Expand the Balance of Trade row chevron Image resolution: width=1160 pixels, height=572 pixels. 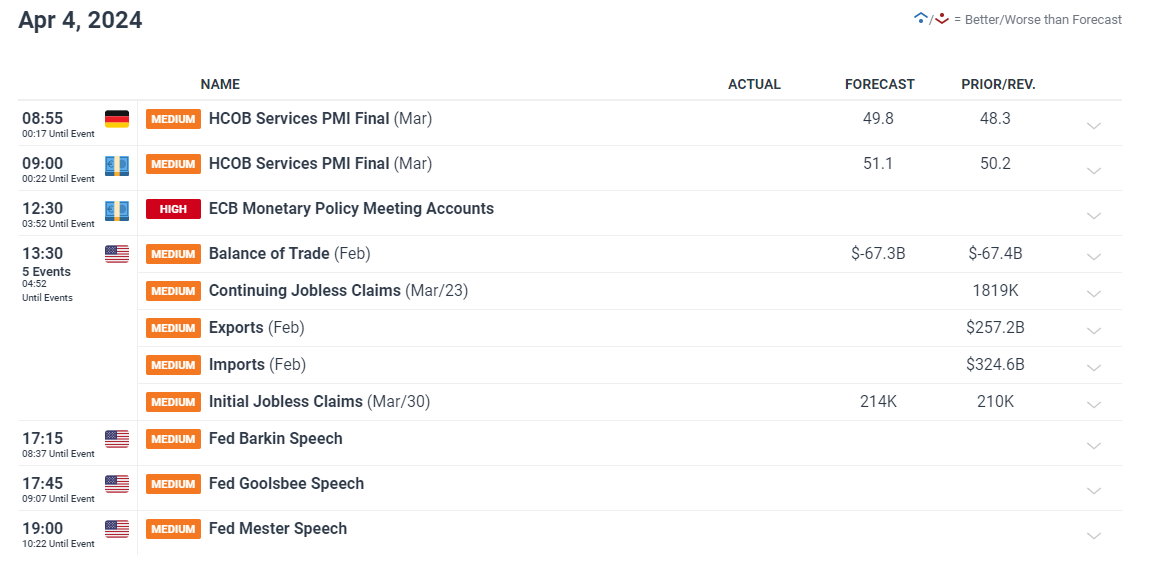click(1093, 257)
